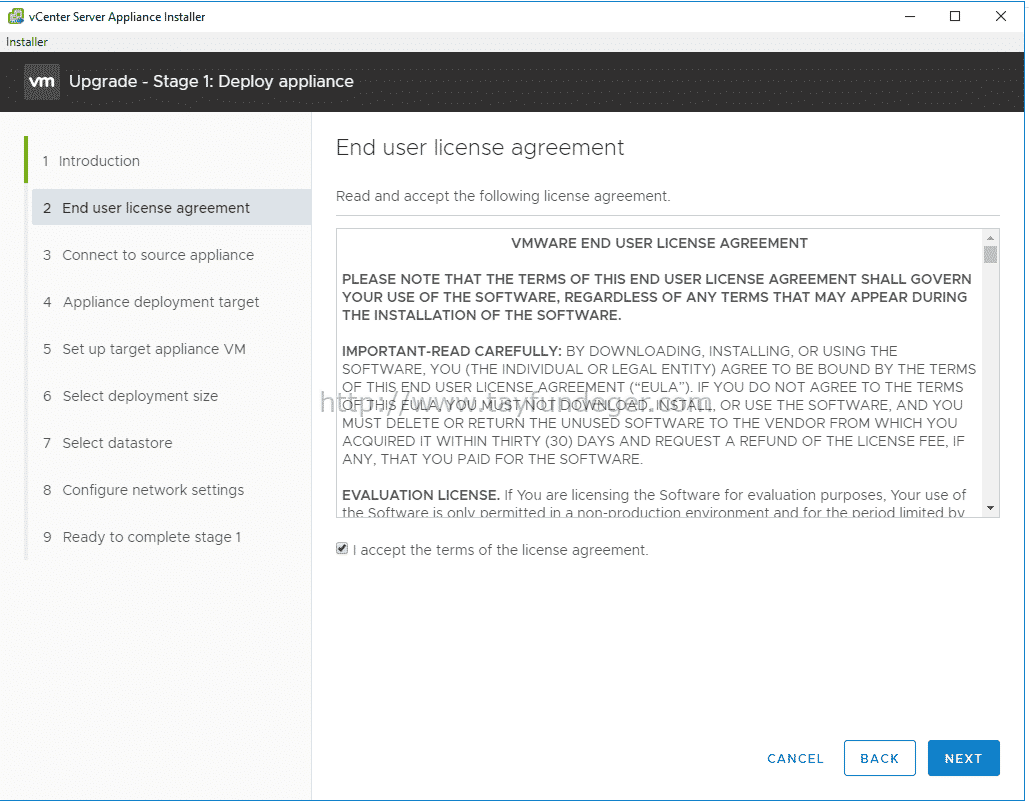Click the VMware vm logo
Screen dimensions: 1029x804
[42, 82]
